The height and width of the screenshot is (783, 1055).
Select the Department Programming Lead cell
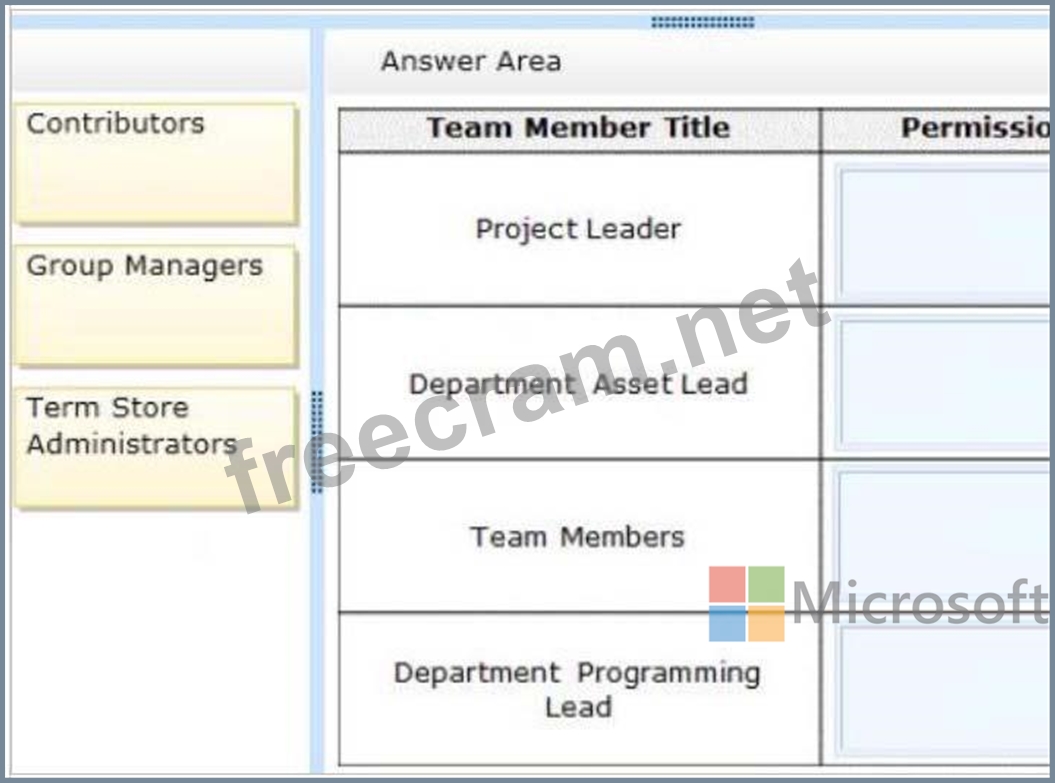pyautogui.click(x=579, y=689)
